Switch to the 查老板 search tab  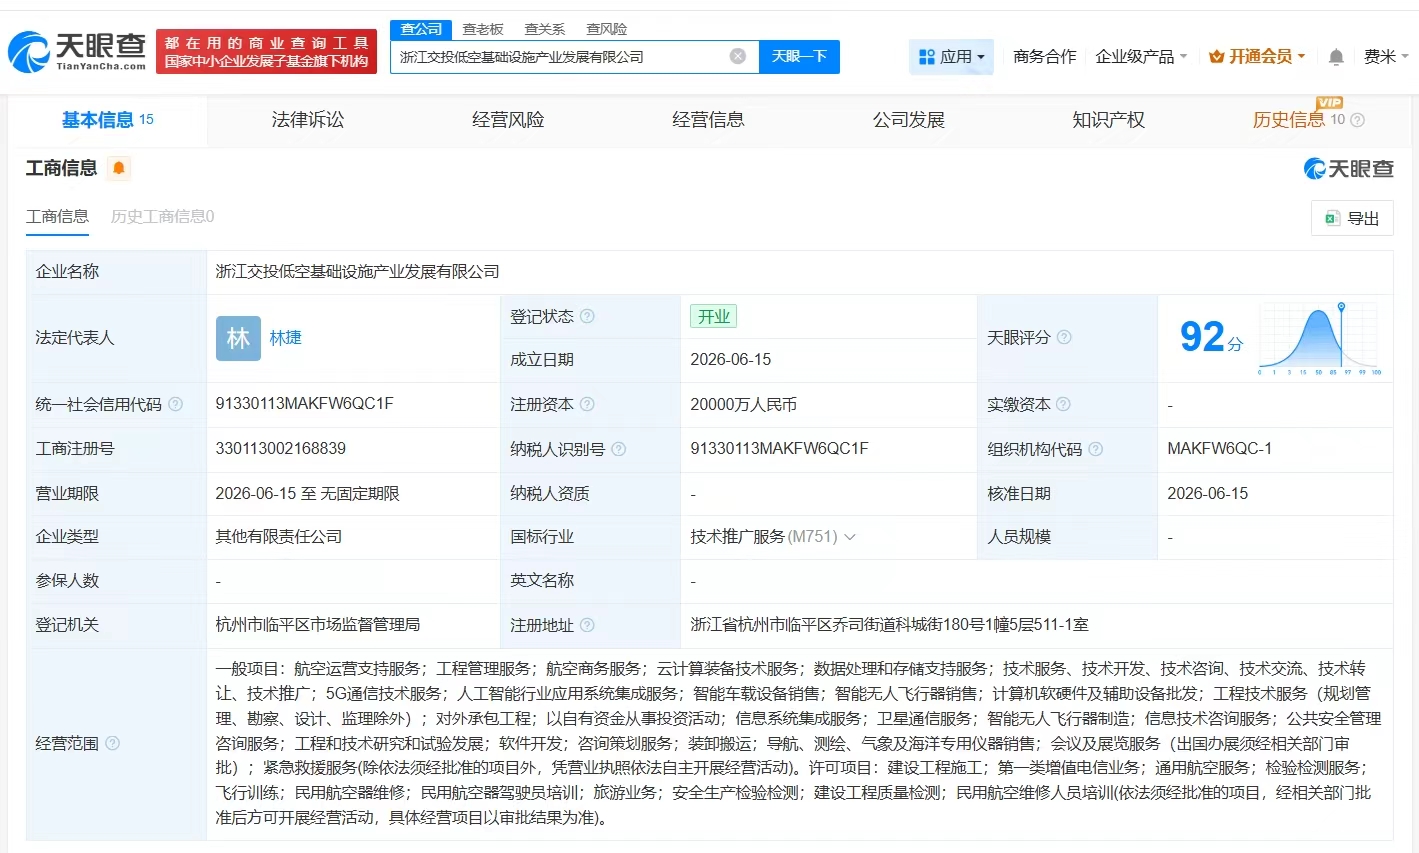(x=483, y=29)
